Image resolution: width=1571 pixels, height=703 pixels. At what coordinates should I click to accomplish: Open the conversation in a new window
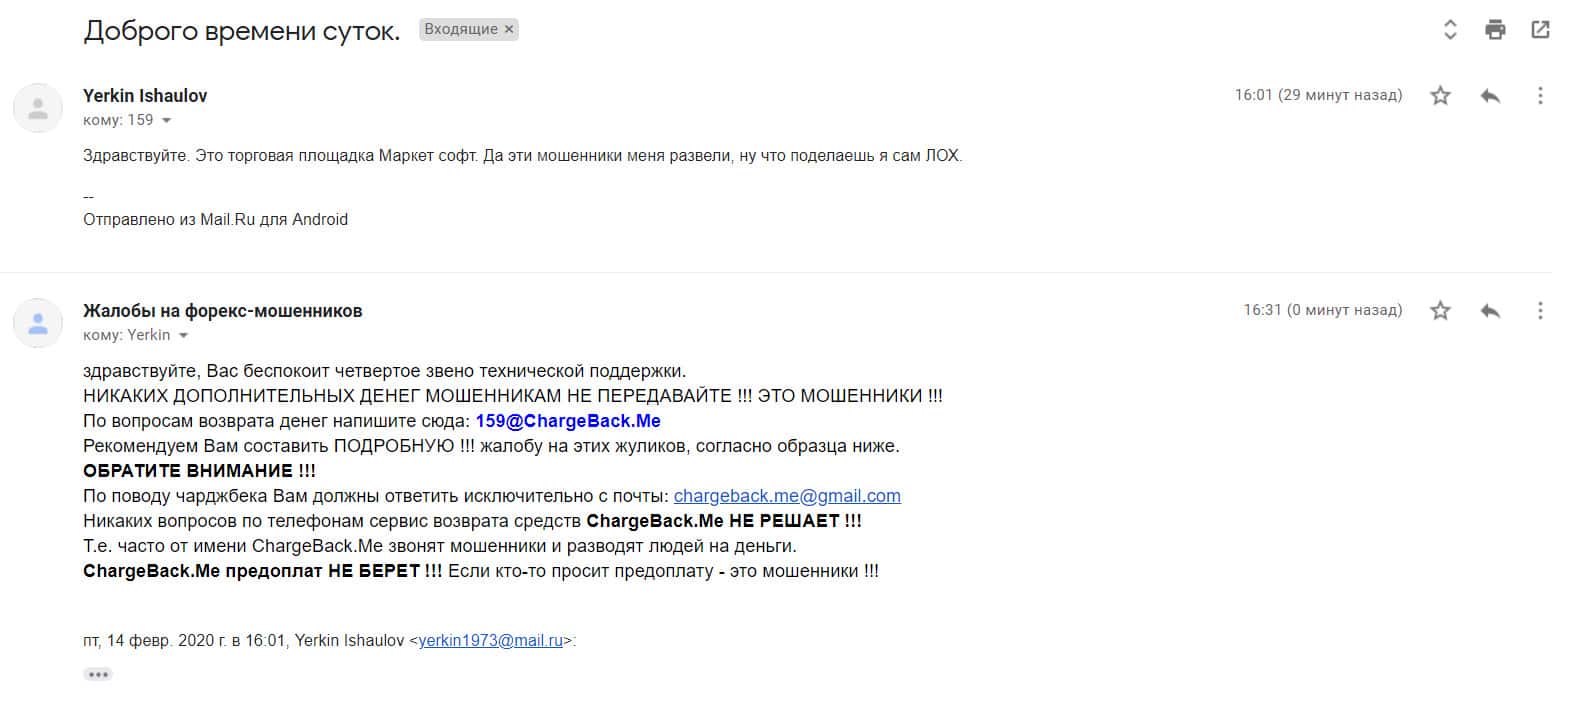coord(1540,30)
